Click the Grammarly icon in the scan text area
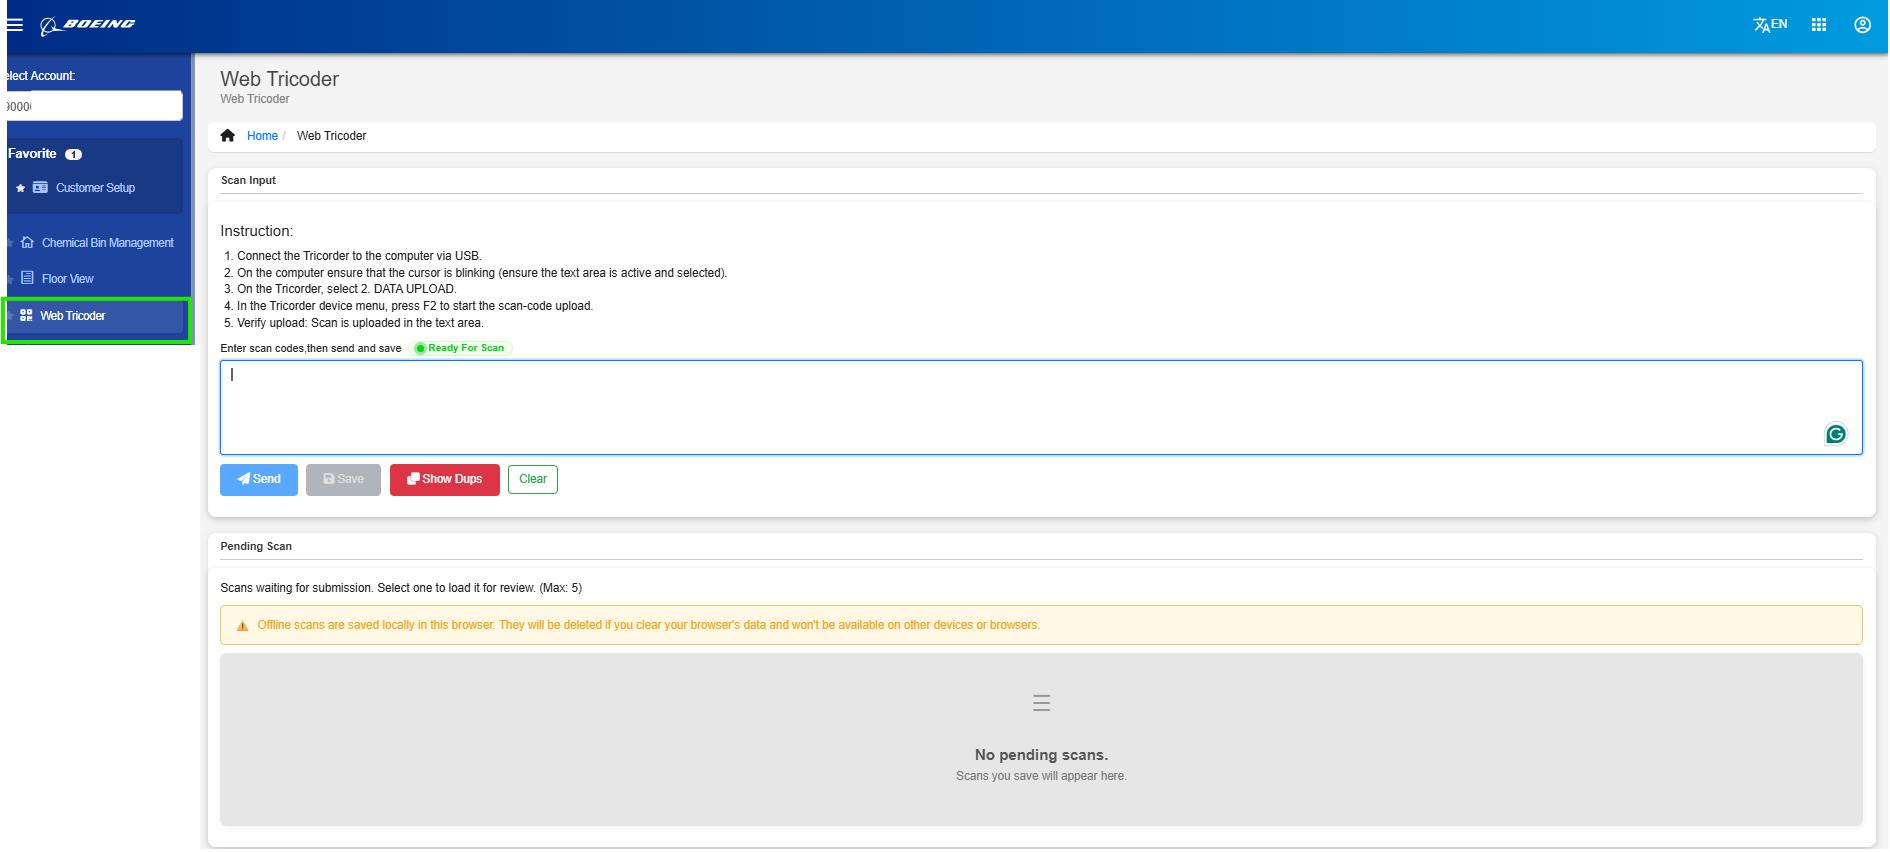This screenshot has width=1890, height=852. [x=1835, y=434]
